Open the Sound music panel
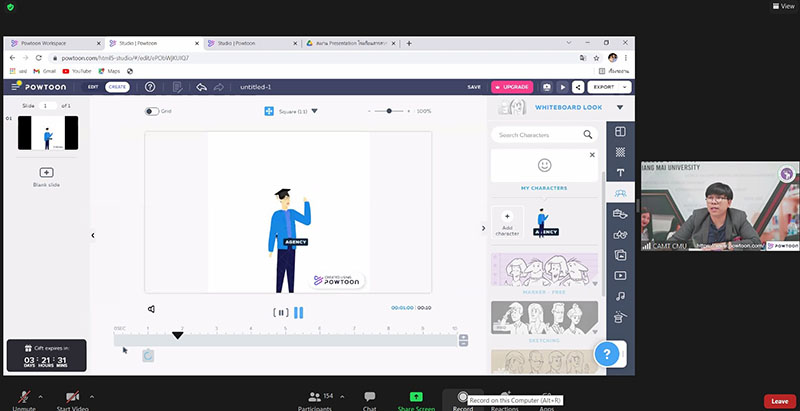The width and height of the screenshot is (800, 411). tap(620, 296)
